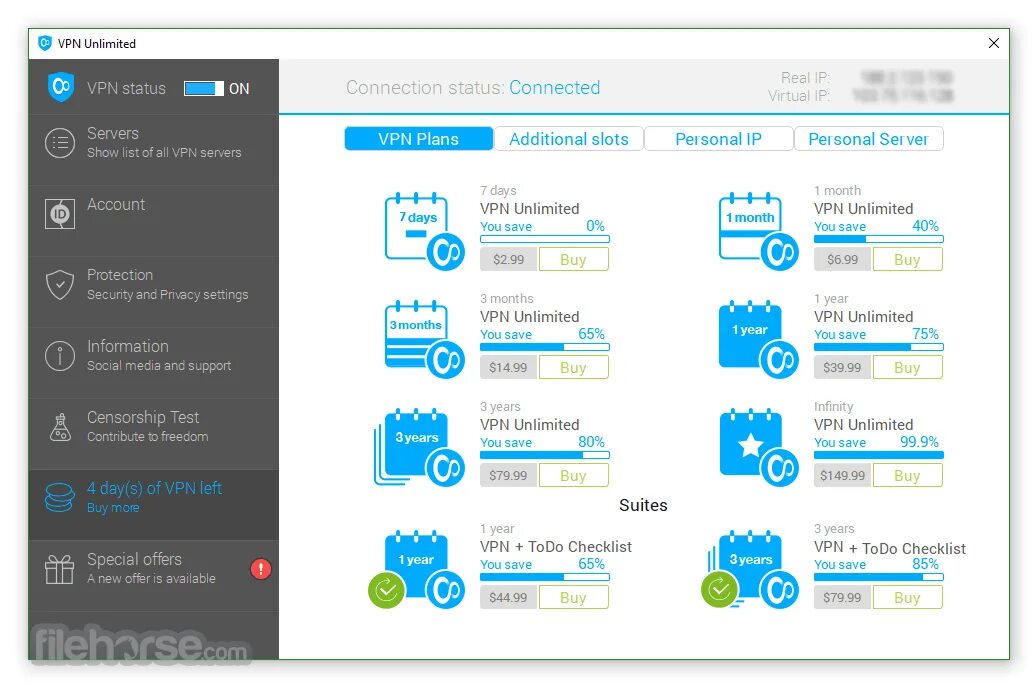Click the 3 months 65% savings bar

544,347
